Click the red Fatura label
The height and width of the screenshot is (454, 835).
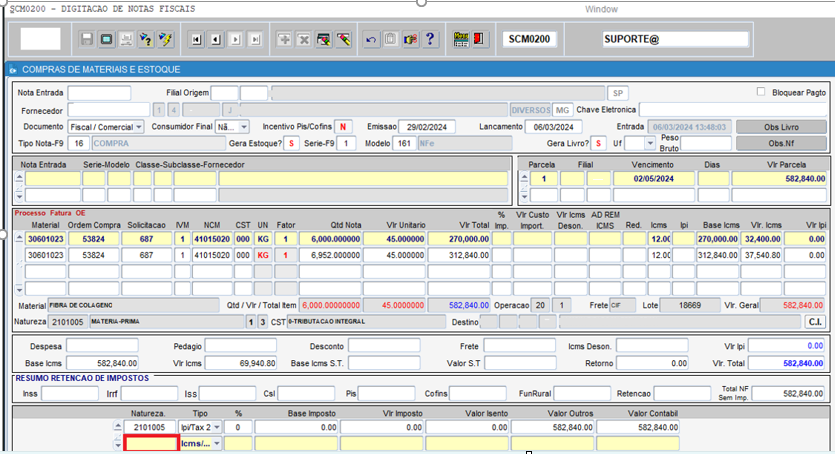click(61, 213)
